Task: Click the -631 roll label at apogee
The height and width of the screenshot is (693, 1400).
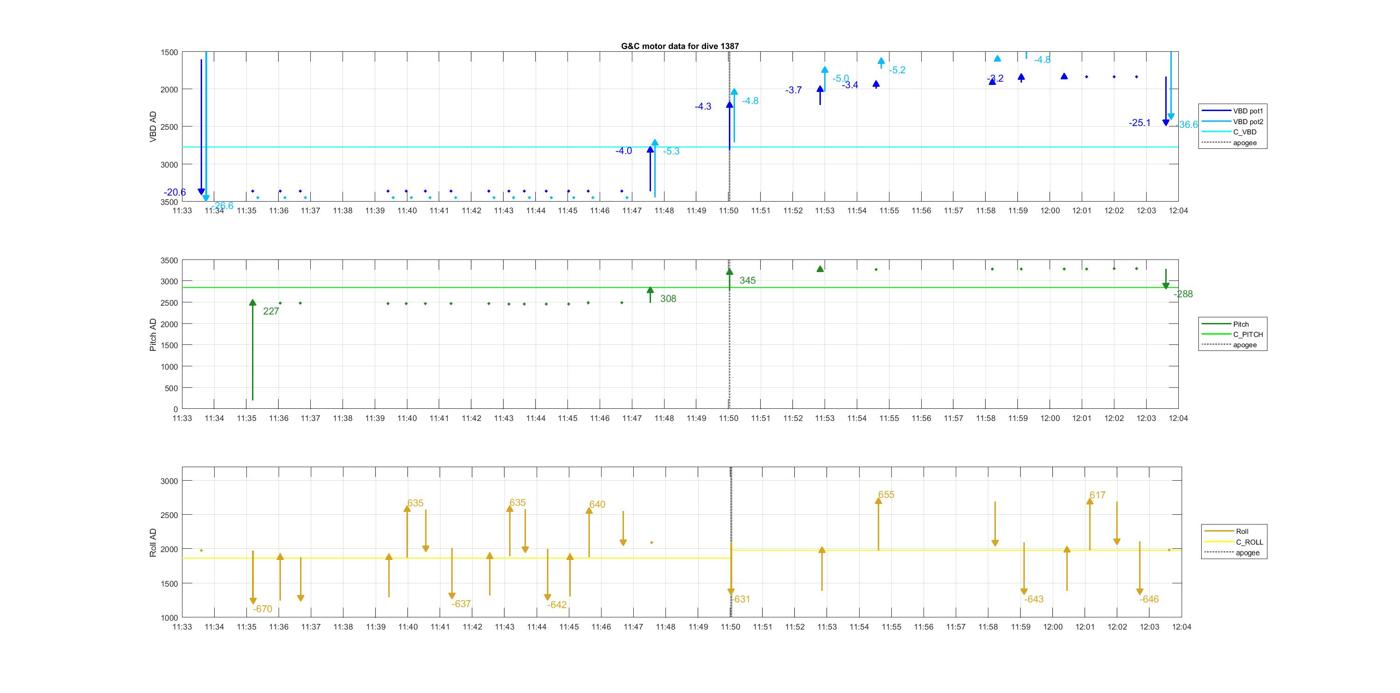Action: [741, 600]
